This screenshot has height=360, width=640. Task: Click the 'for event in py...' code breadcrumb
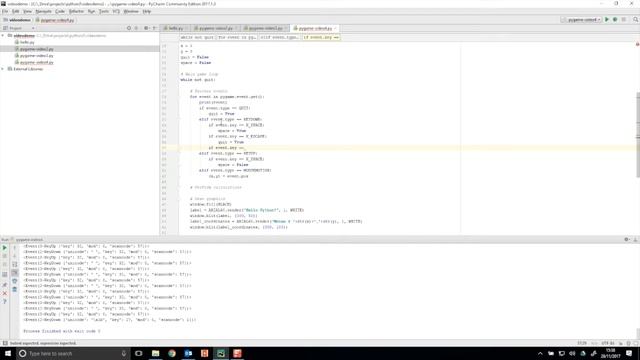pyautogui.click(x=237, y=37)
